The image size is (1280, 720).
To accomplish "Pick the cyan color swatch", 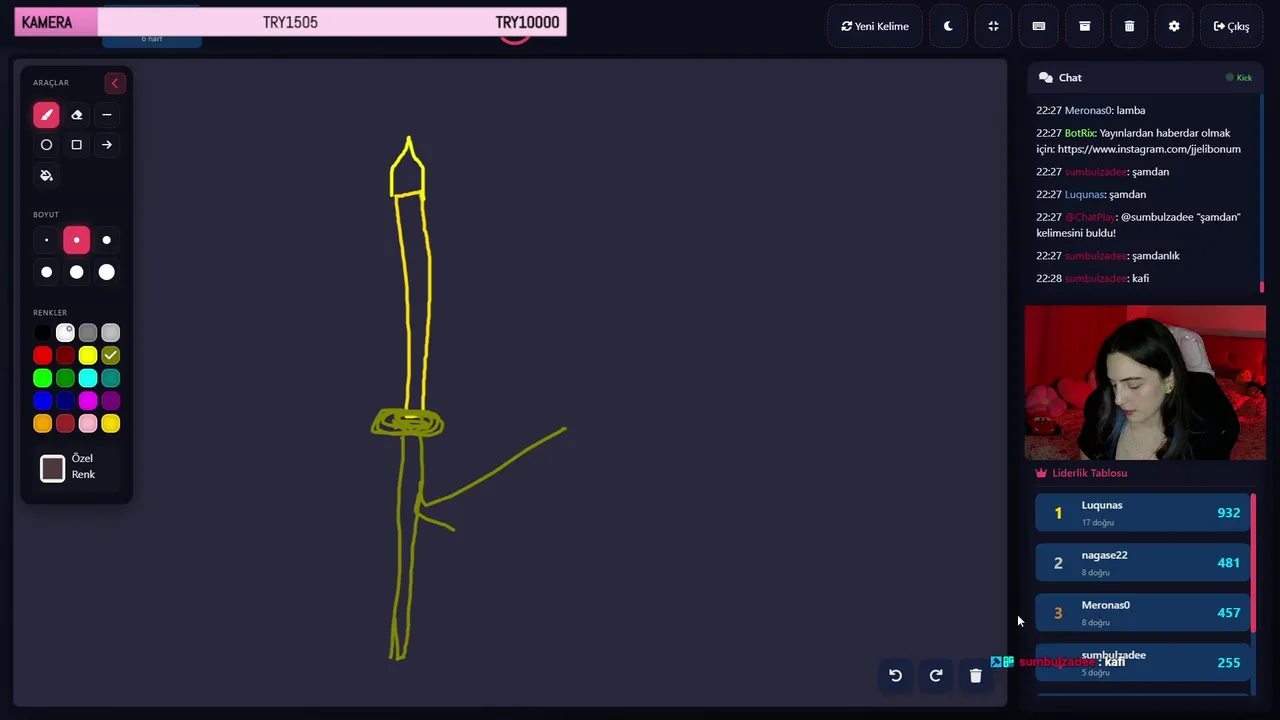I will point(88,378).
